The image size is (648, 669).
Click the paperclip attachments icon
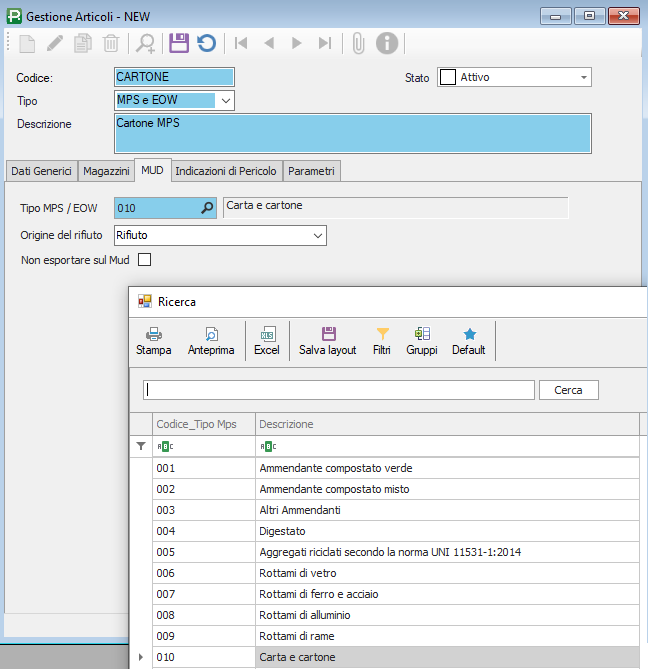click(x=357, y=43)
